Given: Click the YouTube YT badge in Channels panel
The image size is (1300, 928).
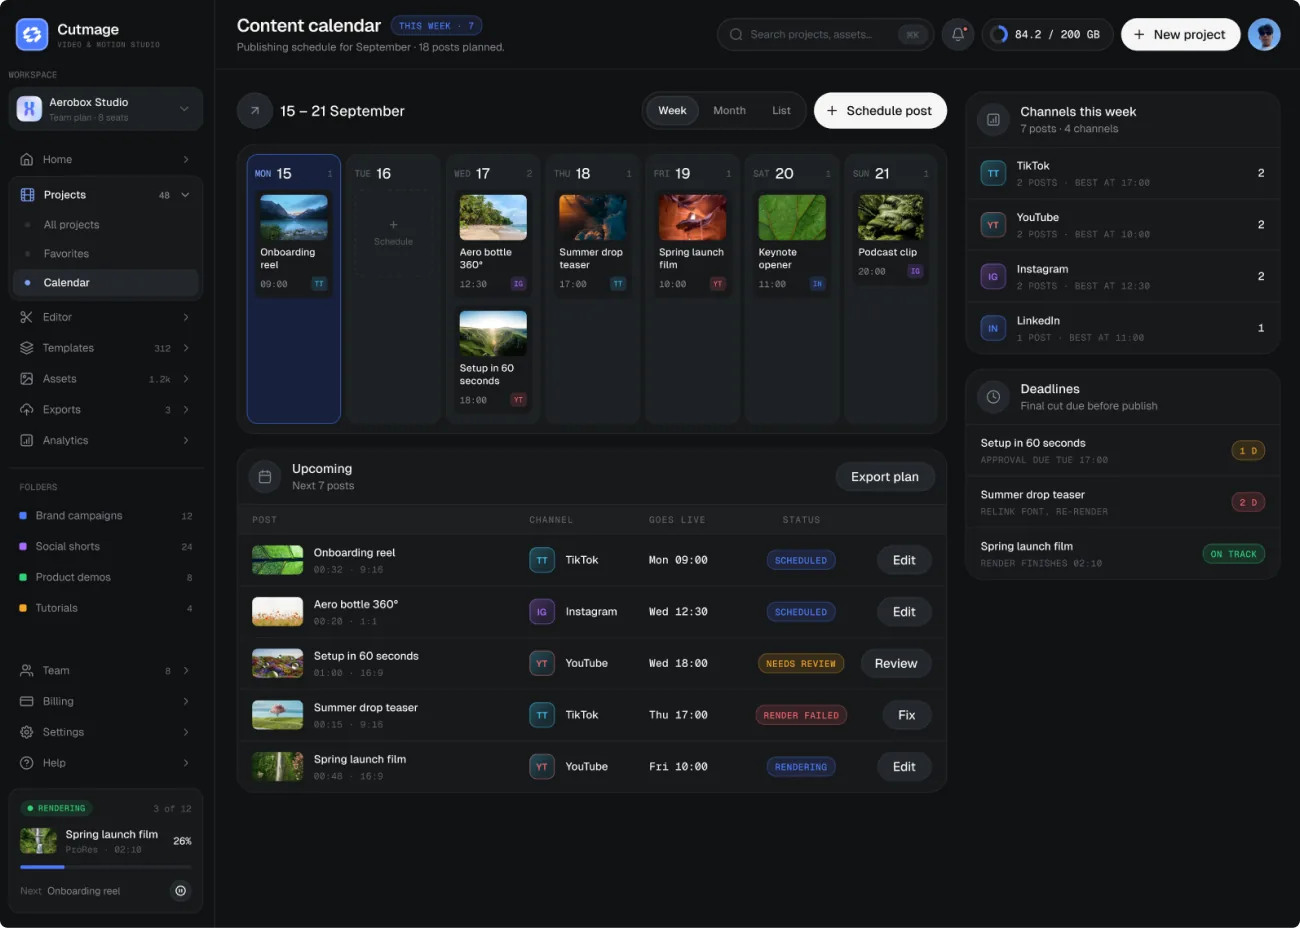Looking at the screenshot, I should coord(993,225).
